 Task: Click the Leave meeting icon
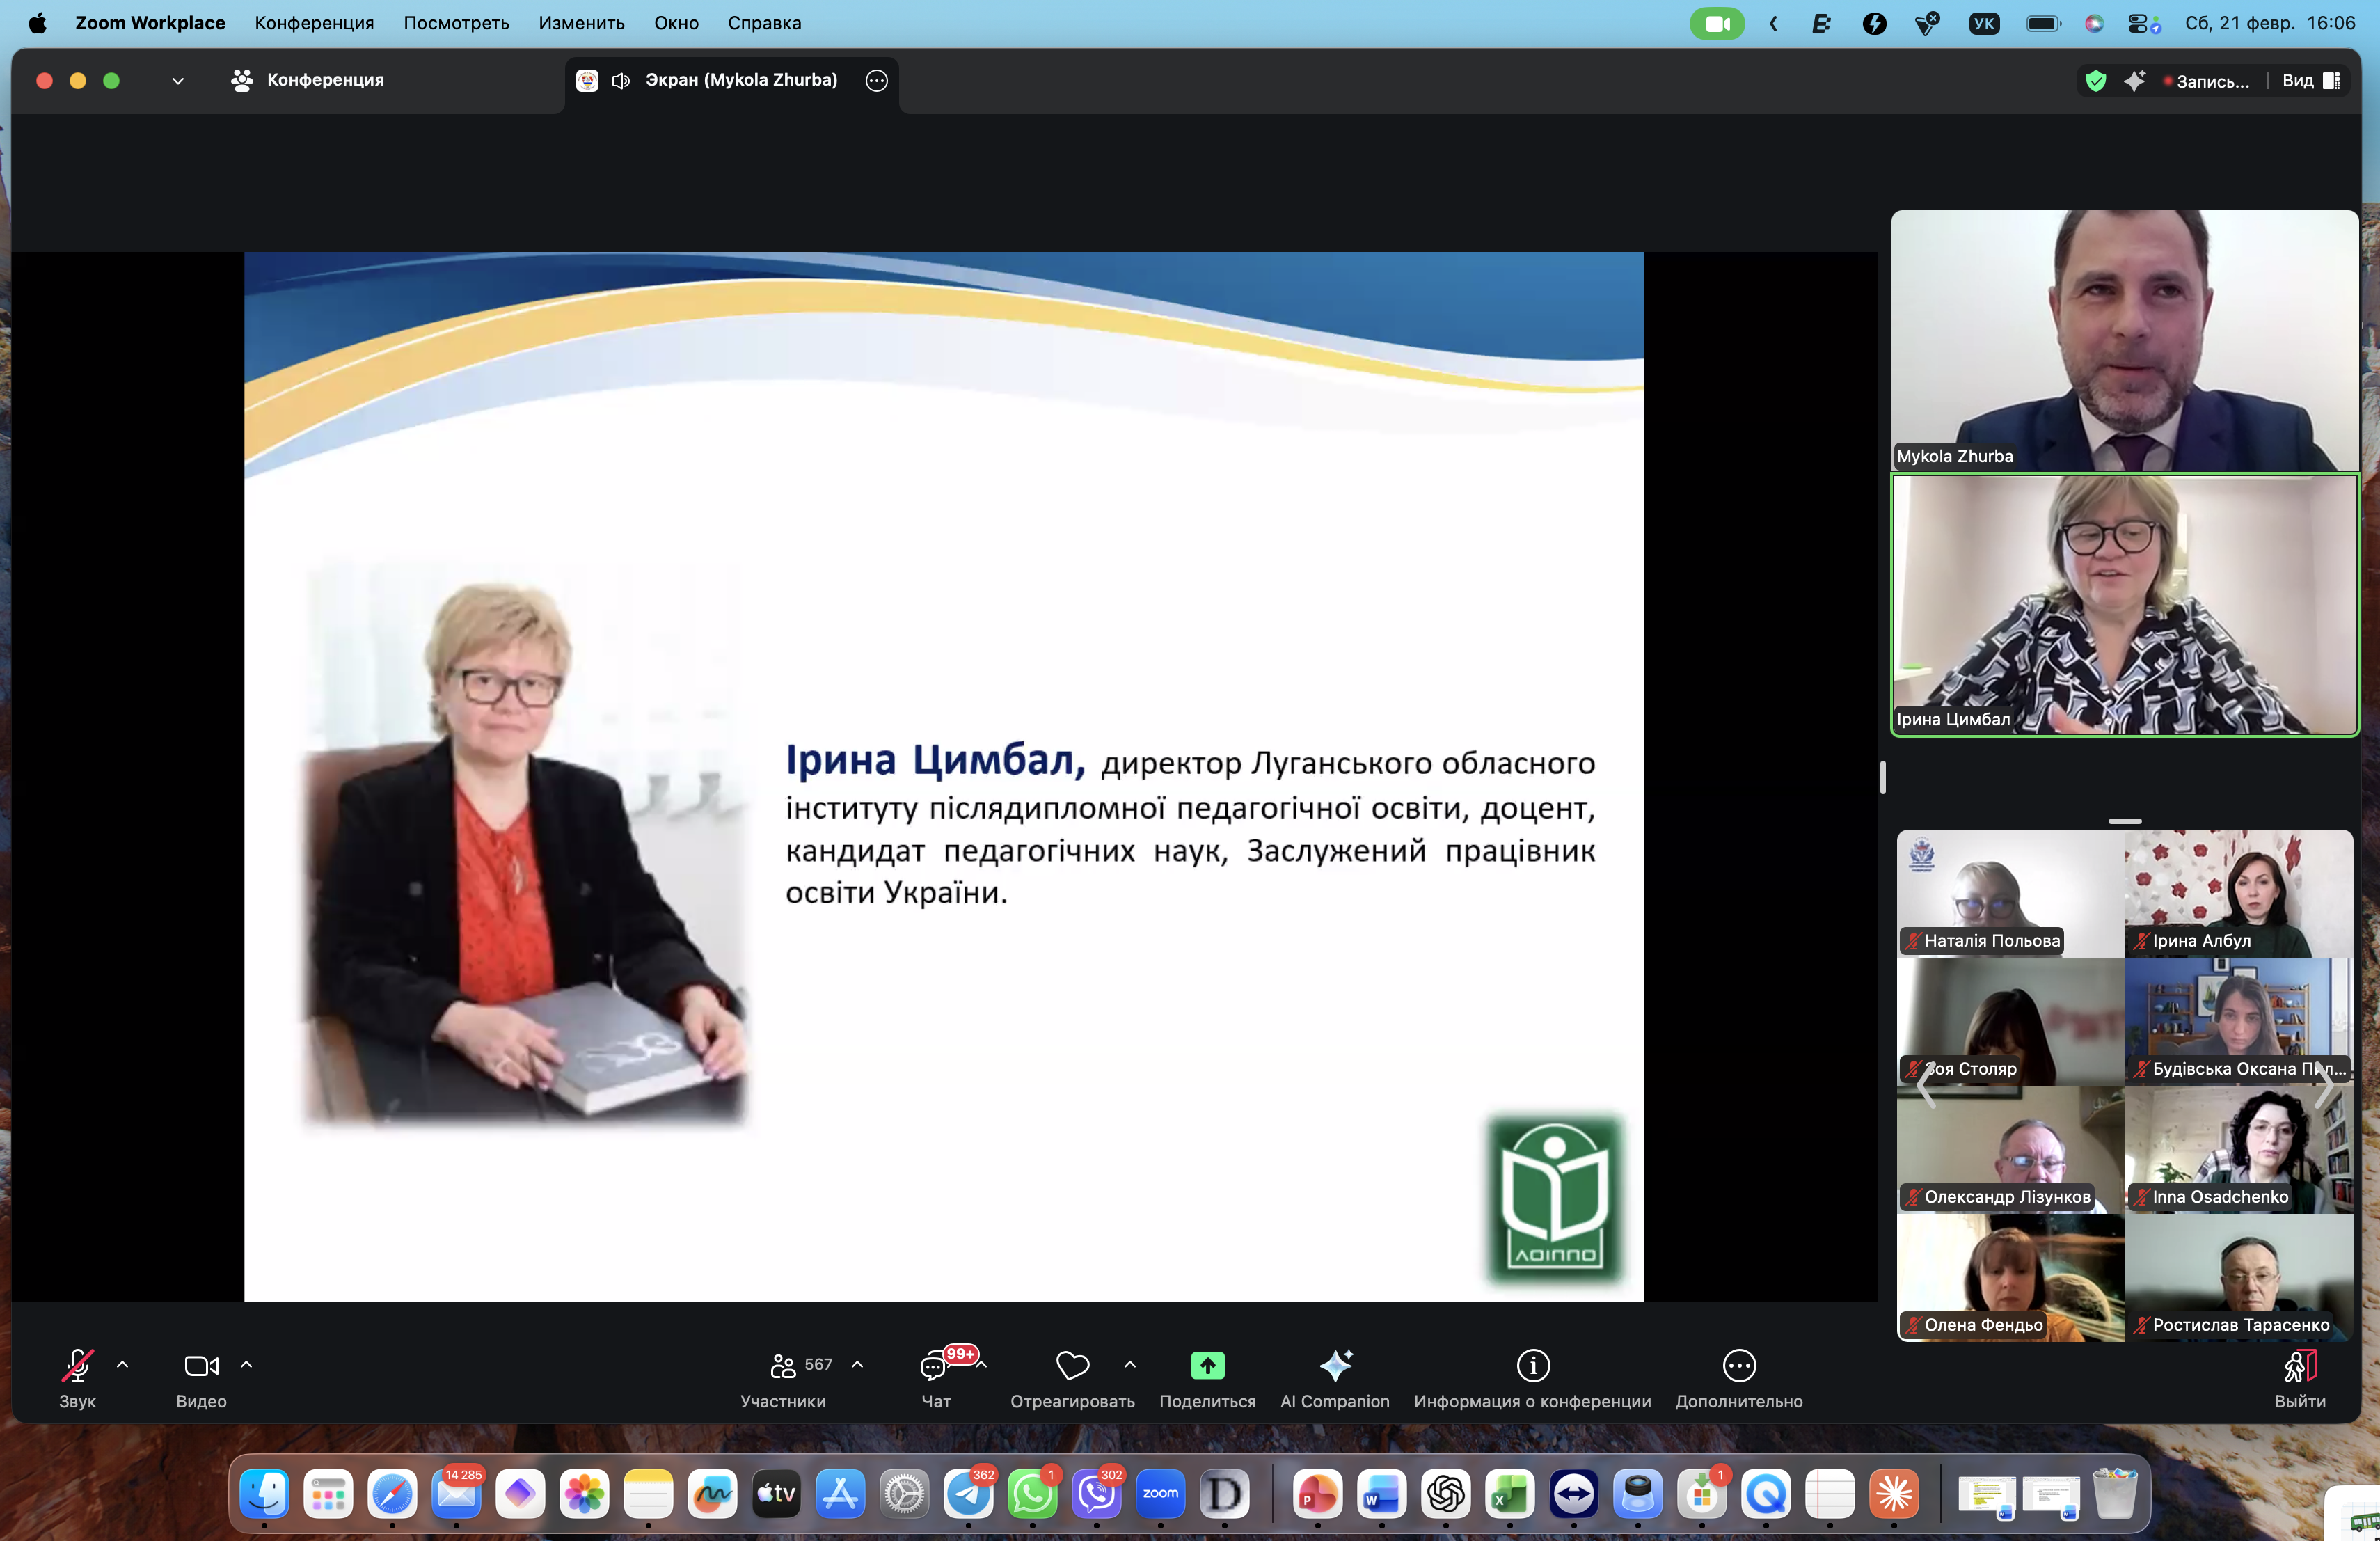pos(2299,1366)
